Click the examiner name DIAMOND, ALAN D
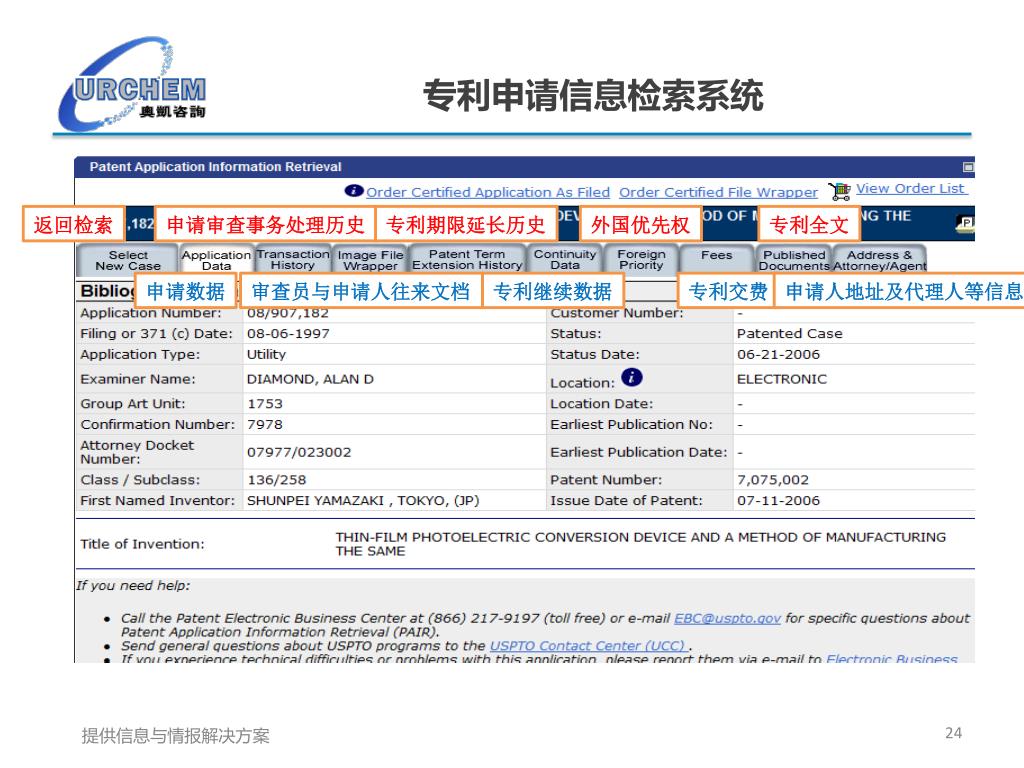Image resolution: width=1024 pixels, height=768 pixels. 310,379
